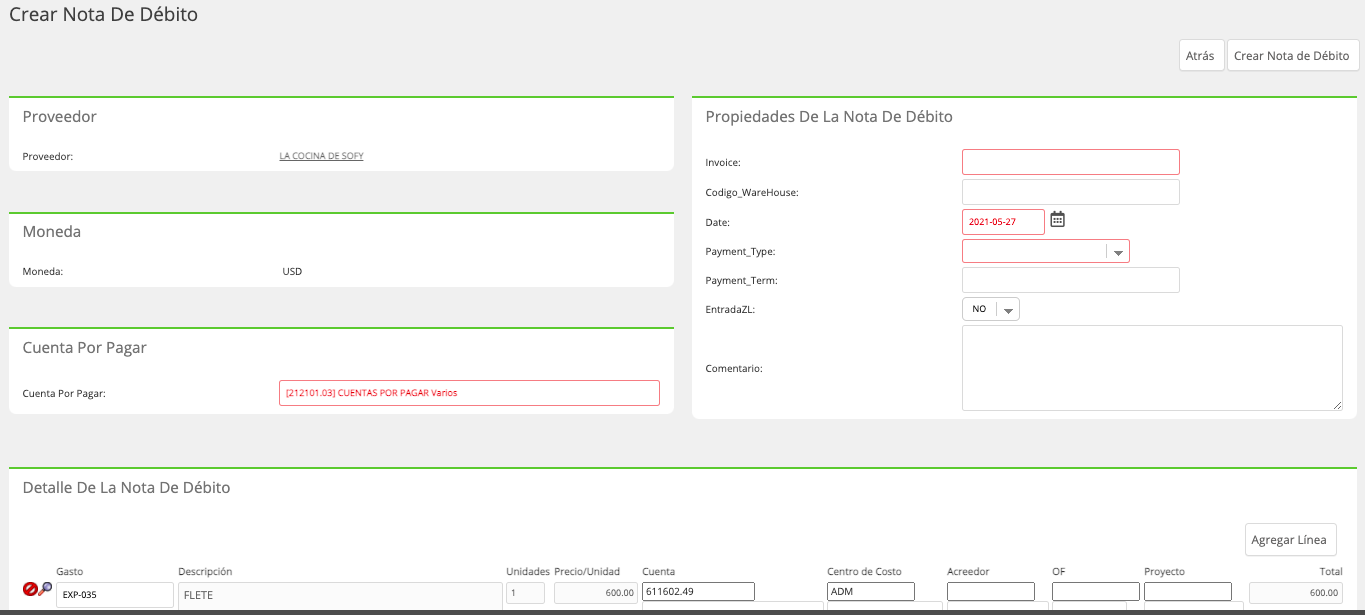Focus the empty Acreedor field

point(991,591)
